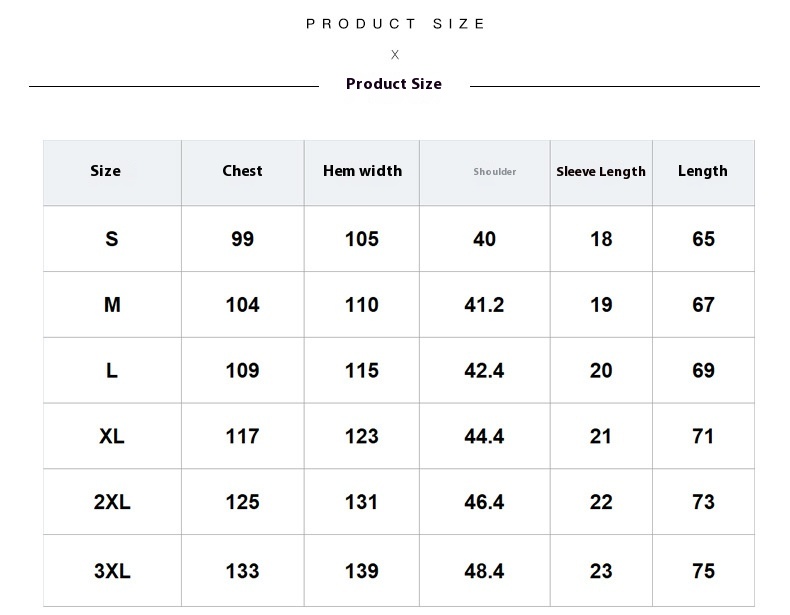
Task: Select the shoulder value 42.4
Action: coord(484,371)
